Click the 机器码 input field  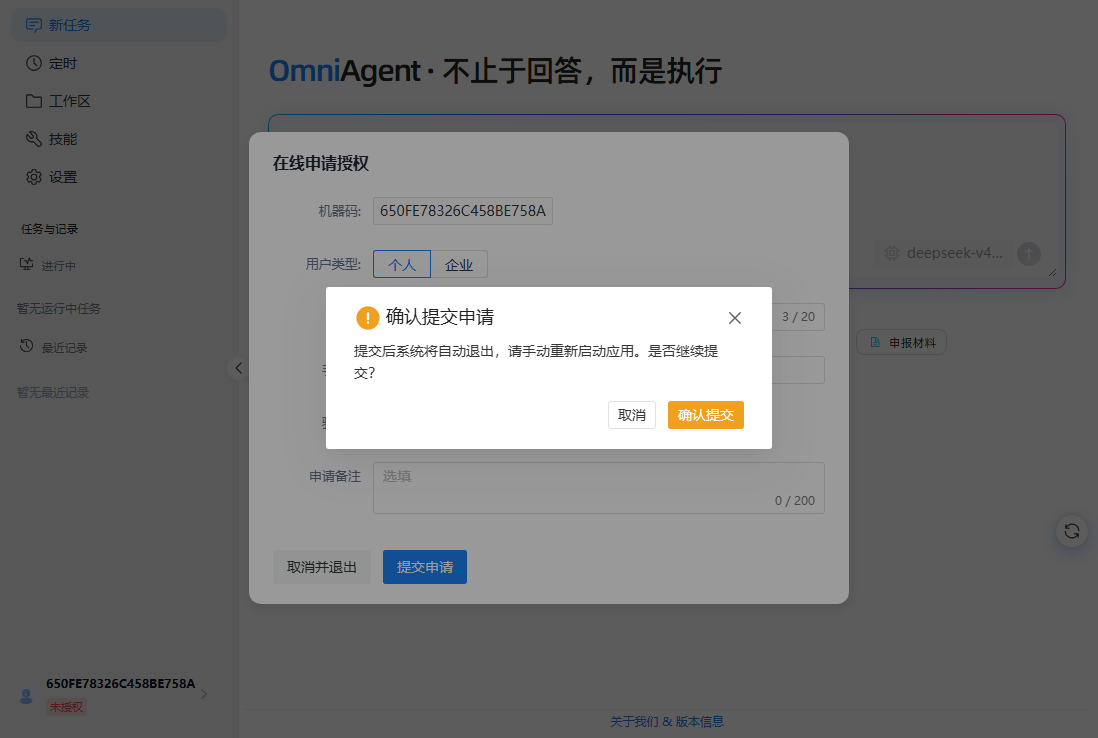tap(463, 211)
